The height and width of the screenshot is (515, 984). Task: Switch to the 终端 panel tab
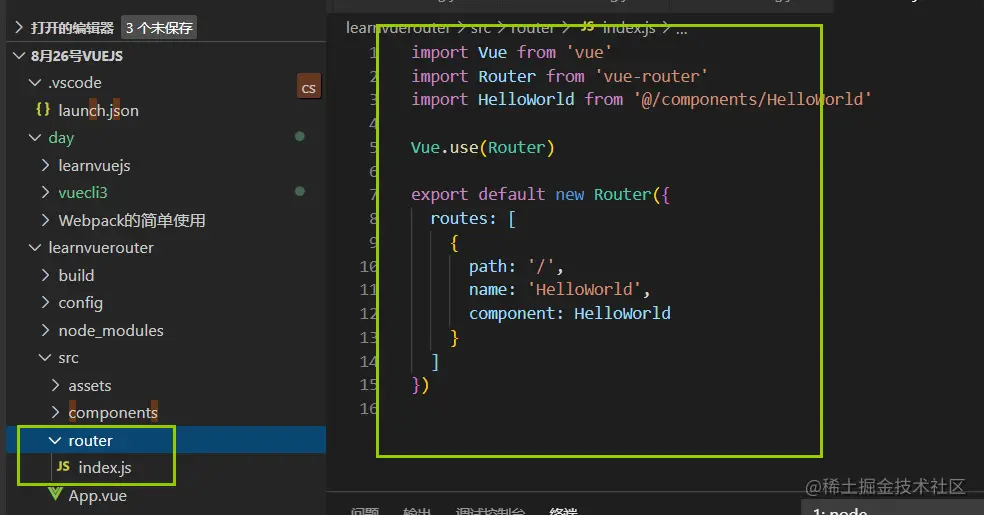click(x=563, y=511)
